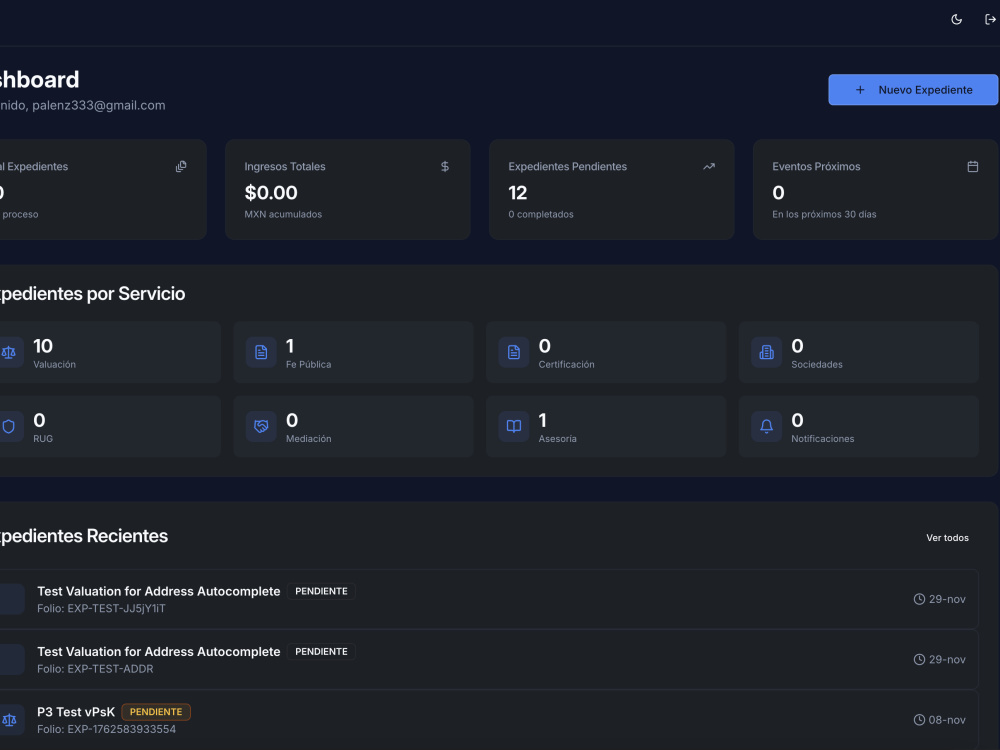Viewport: 1000px width, 750px height.
Task: Click the scales icon for Valuación
Action: (9, 352)
